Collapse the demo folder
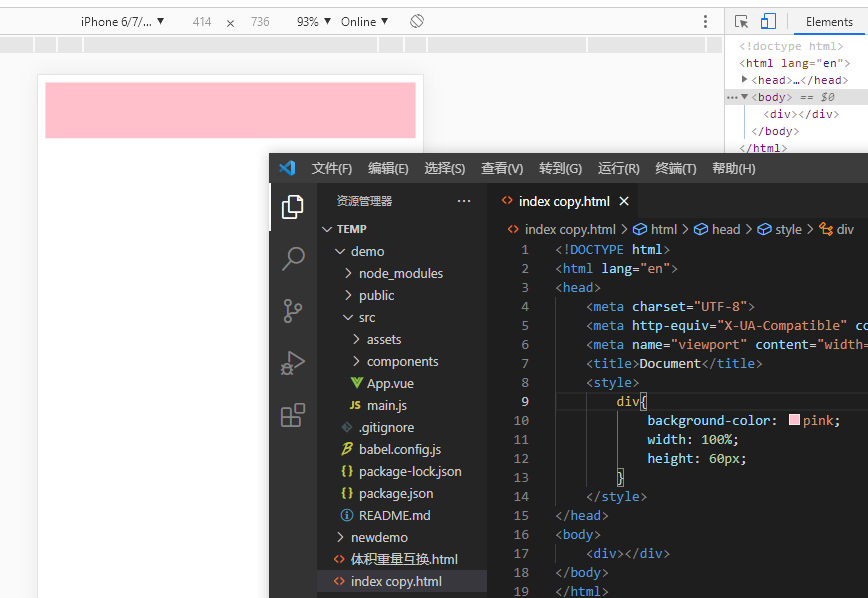868x598 pixels. pos(340,251)
